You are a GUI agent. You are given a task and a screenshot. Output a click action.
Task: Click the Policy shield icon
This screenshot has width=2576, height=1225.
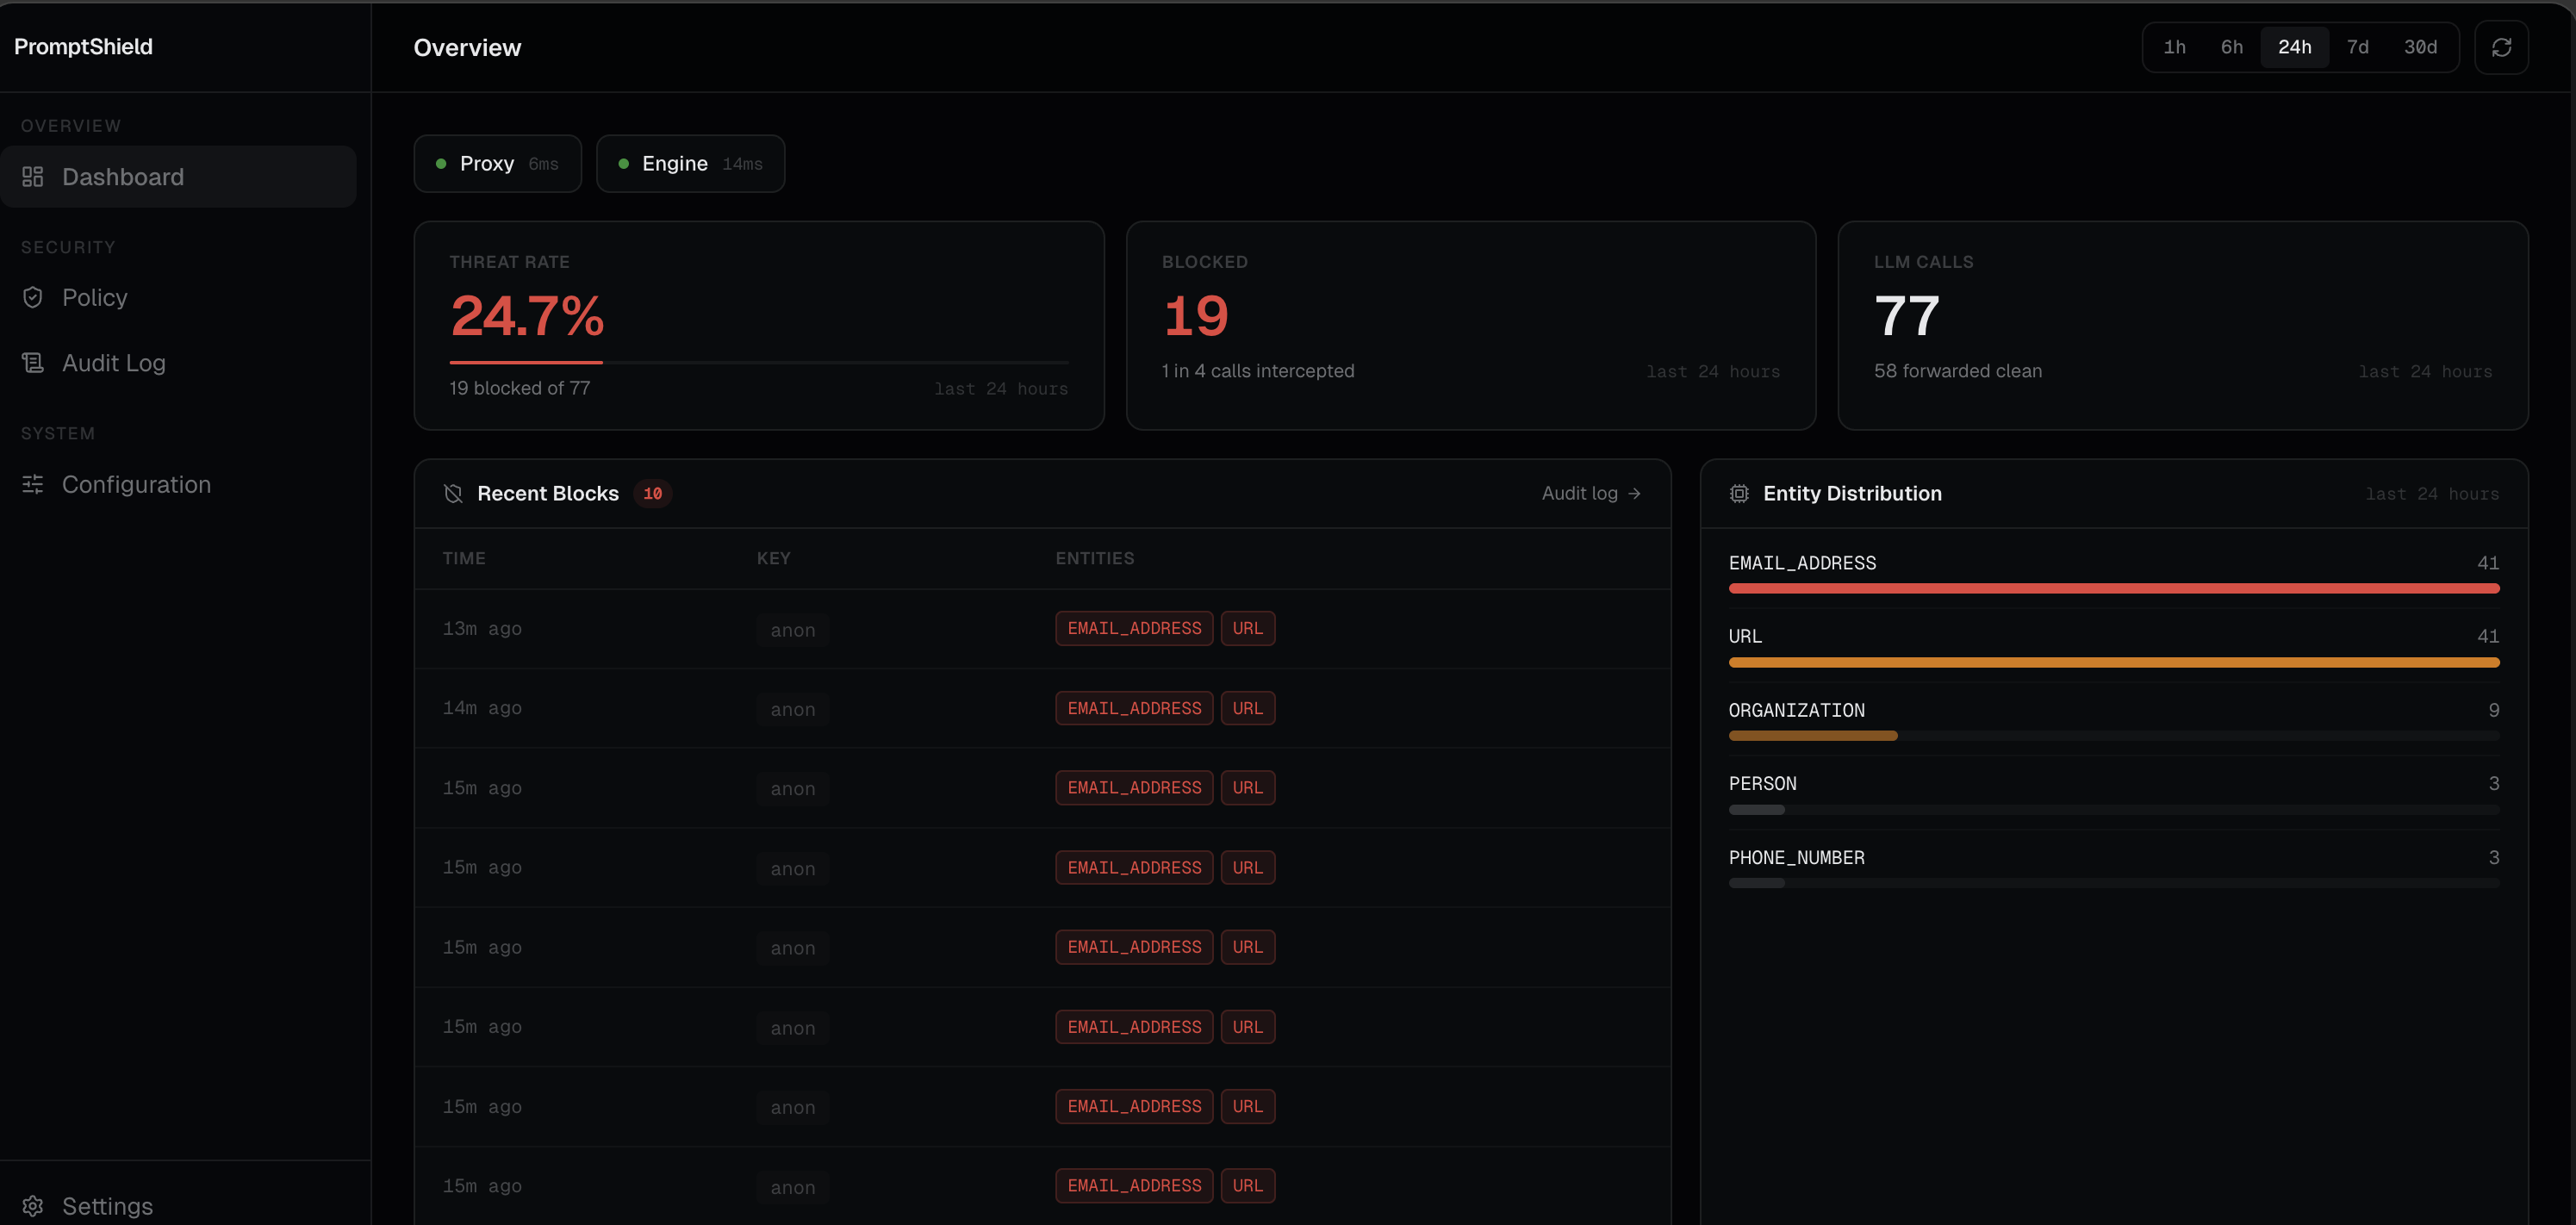[x=33, y=298]
